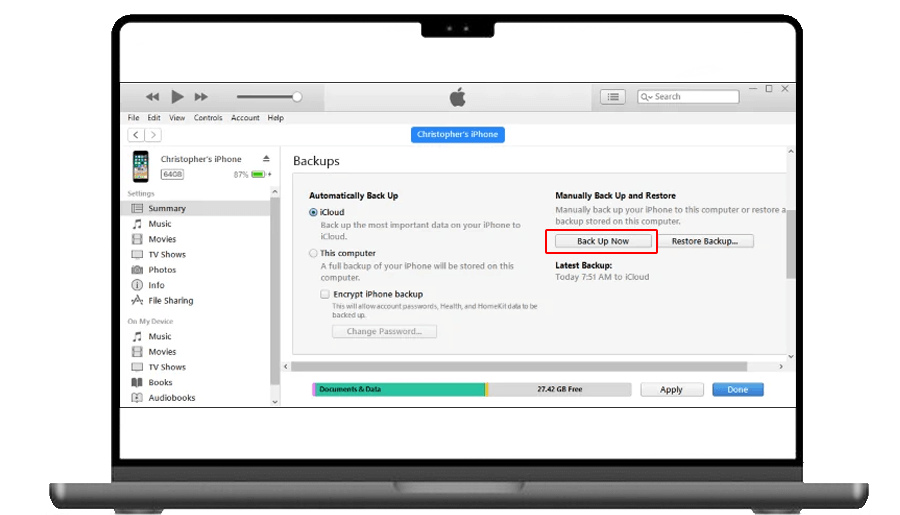Click the battery level icon
900x515 pixels.
point(258,174)
